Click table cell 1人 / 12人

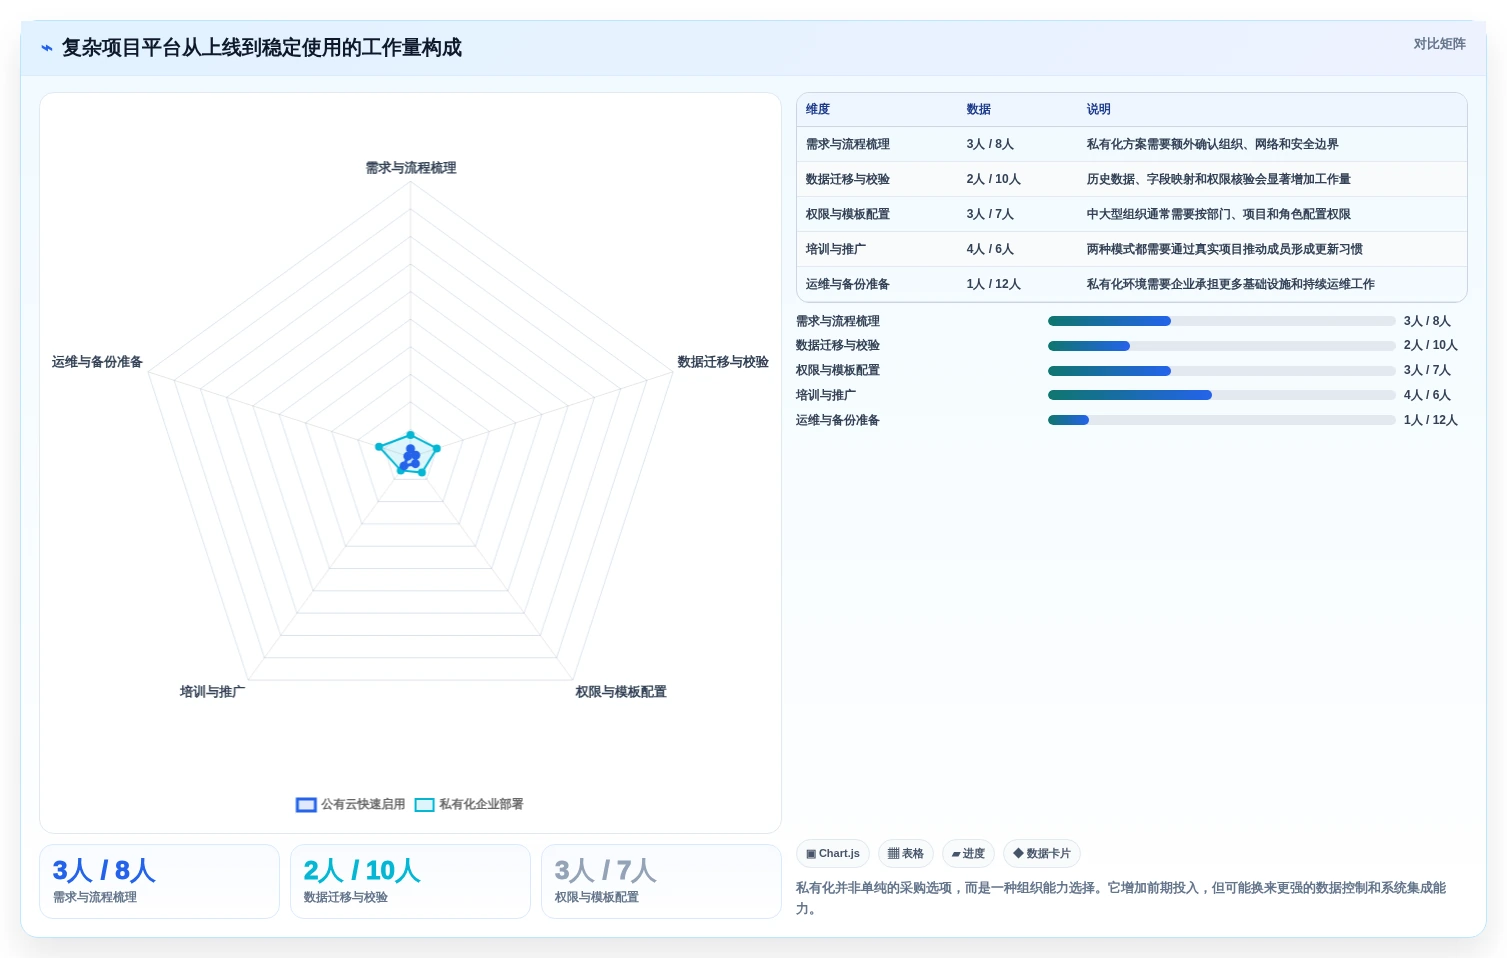[993, 284]
